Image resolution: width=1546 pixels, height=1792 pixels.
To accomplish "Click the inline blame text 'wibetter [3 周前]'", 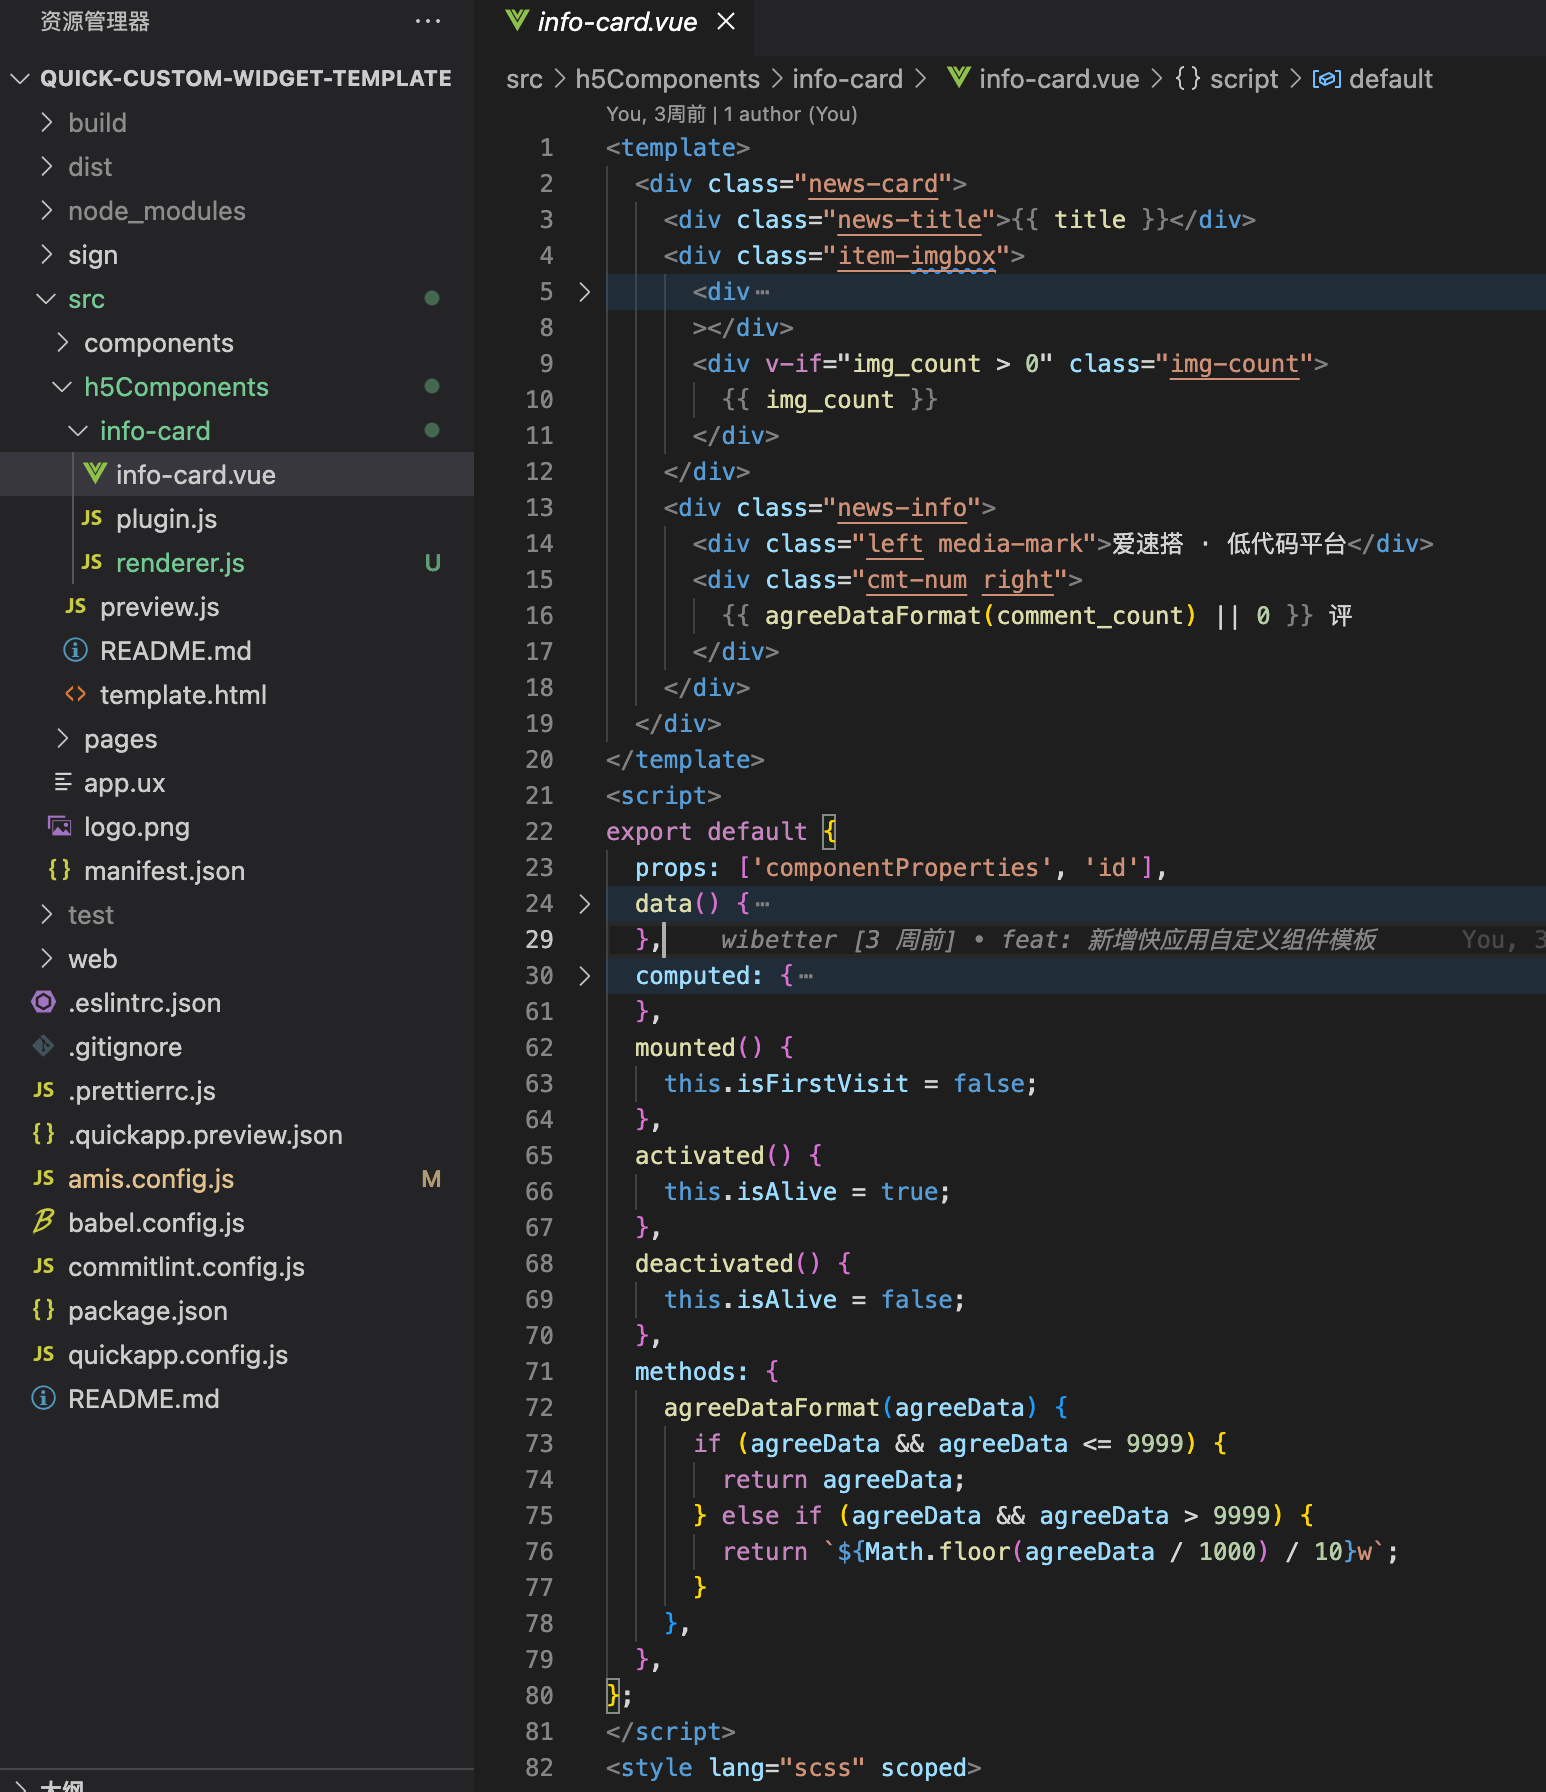I will click(x=838, y=940).
